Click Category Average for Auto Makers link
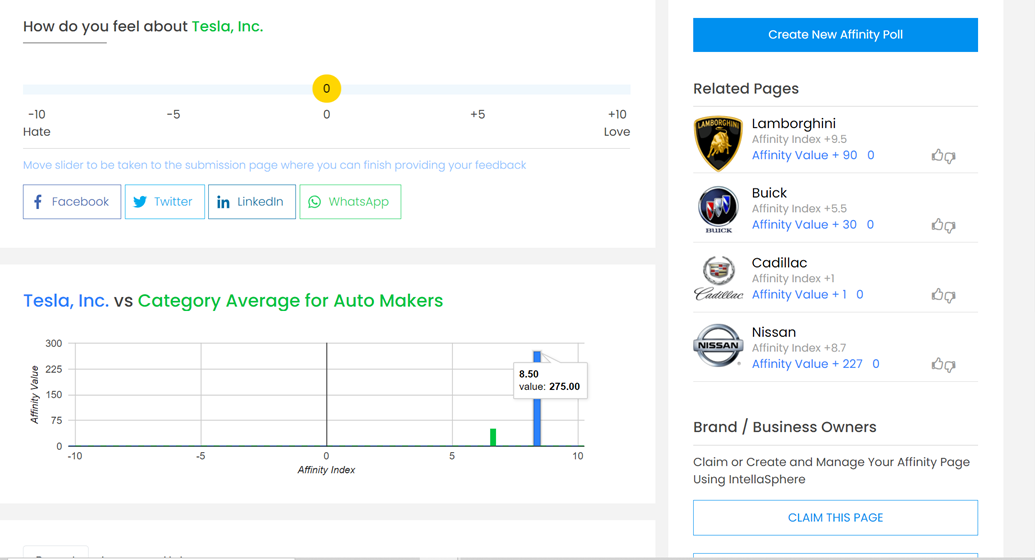The image size is (1035, 560). 290,301
